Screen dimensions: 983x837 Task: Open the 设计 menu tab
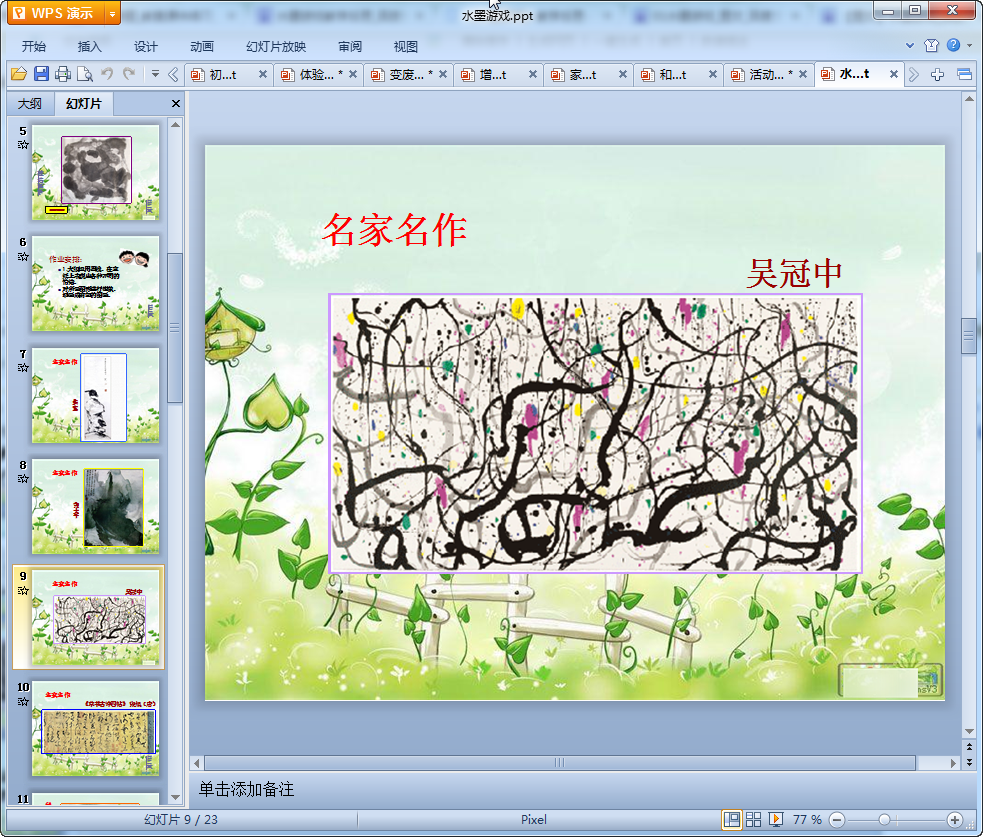pyautogui.click(x=145, y=46)
